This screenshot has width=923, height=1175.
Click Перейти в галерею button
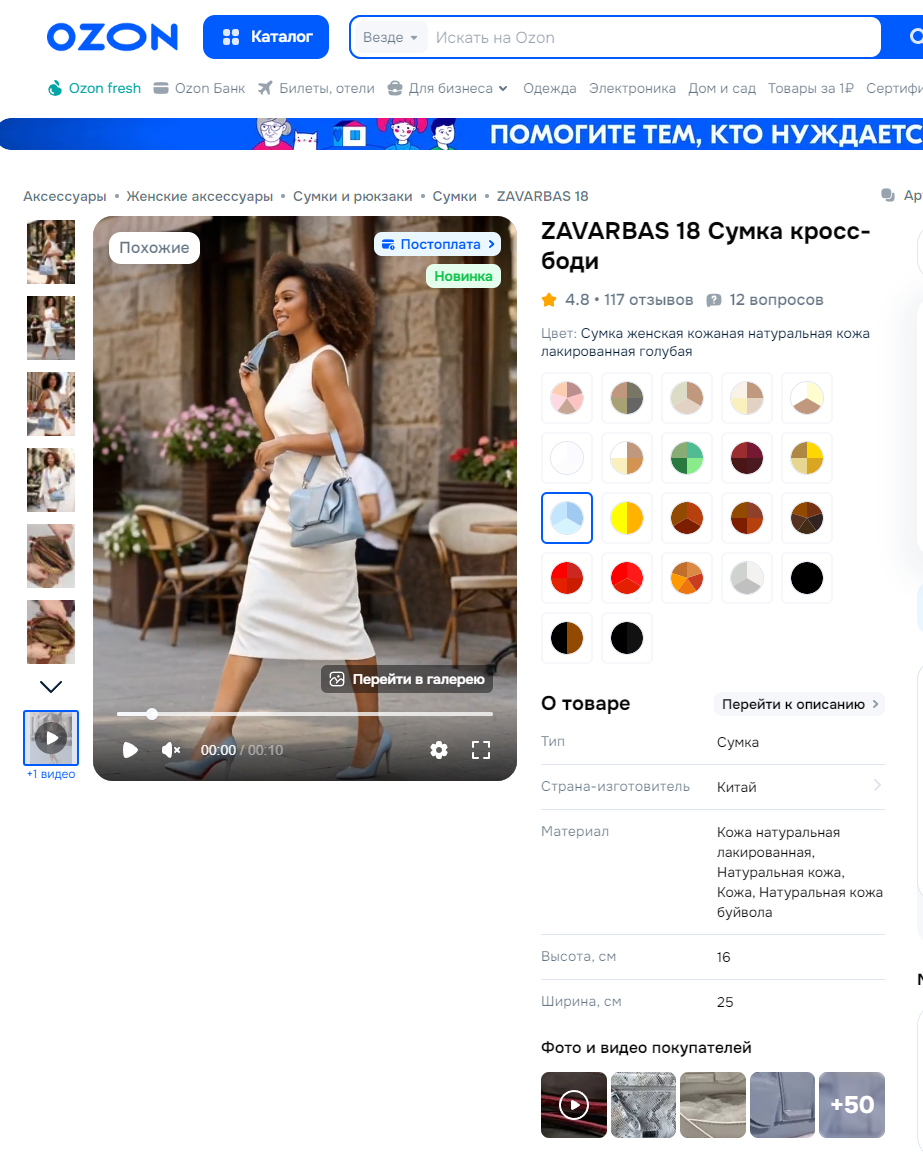click(x=408, y=679)
